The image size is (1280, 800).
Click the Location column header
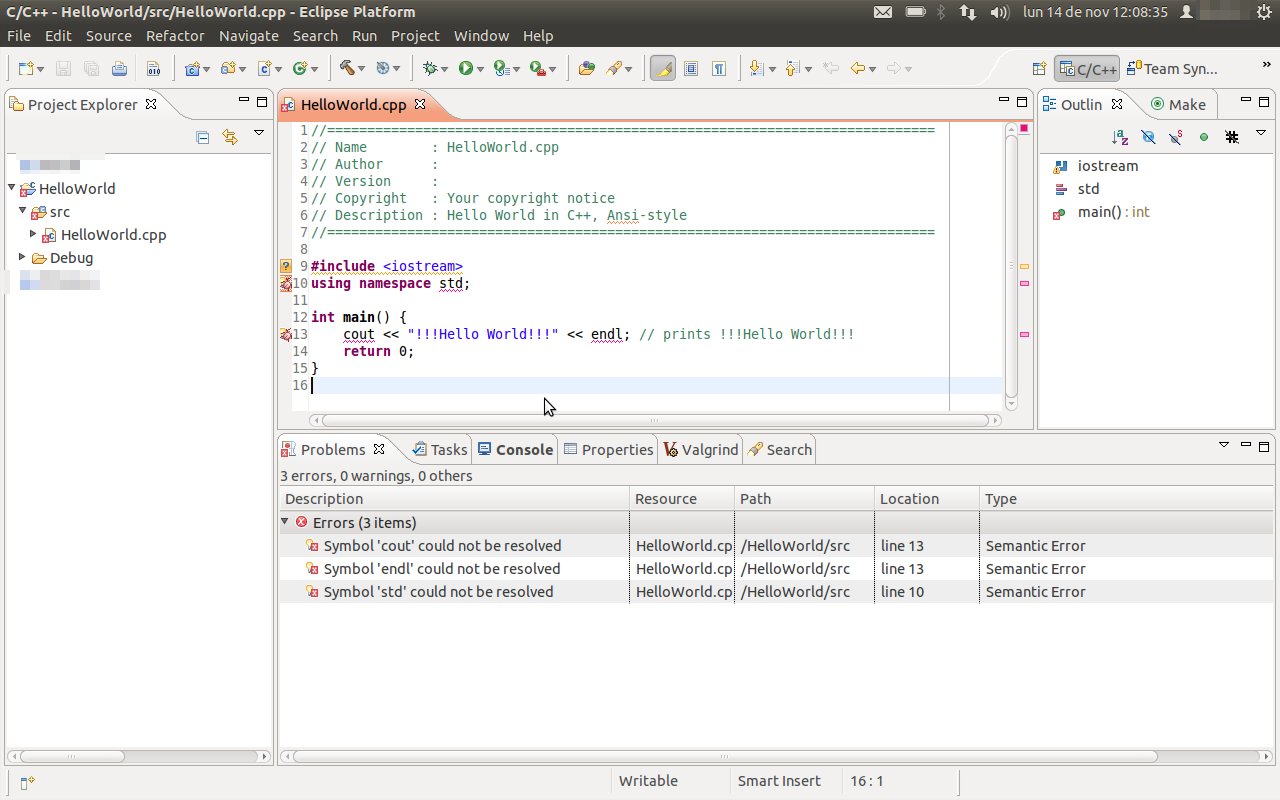tap(909, 499)
